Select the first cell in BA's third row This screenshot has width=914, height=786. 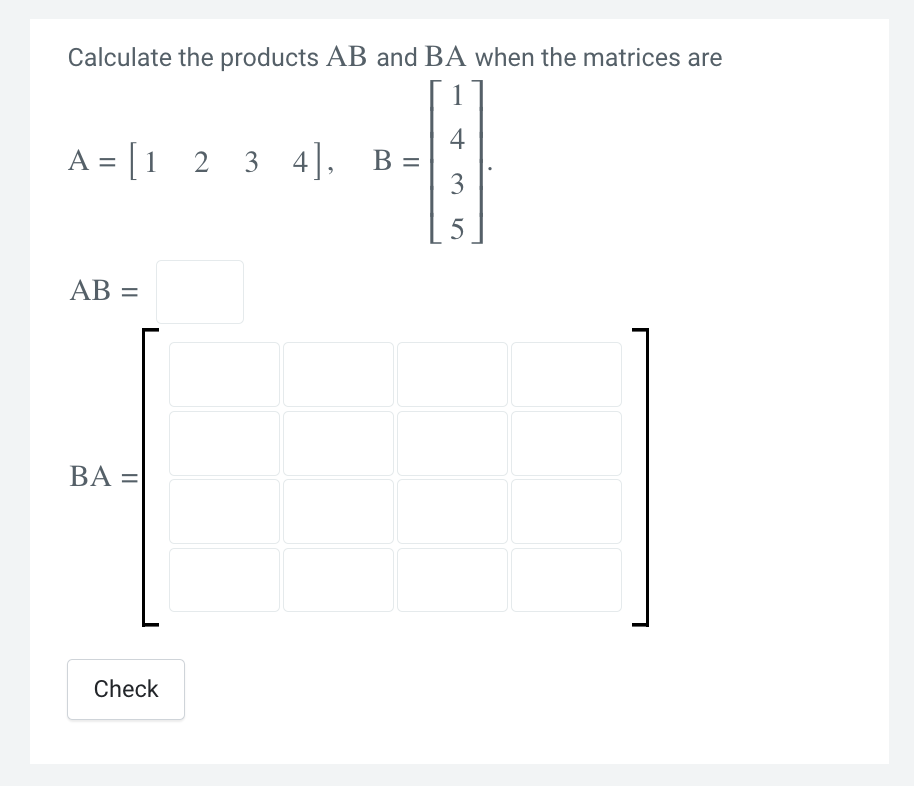(x=224, y=511)
